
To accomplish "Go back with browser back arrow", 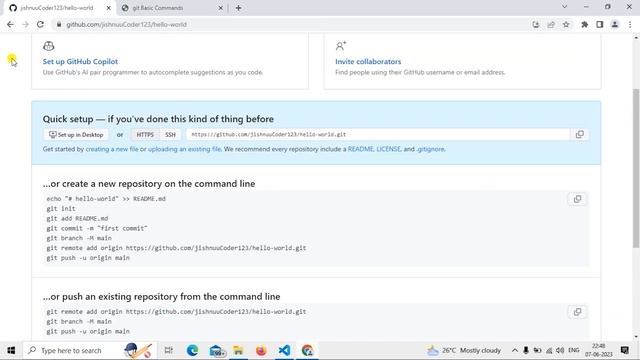I will pos(10,24).
